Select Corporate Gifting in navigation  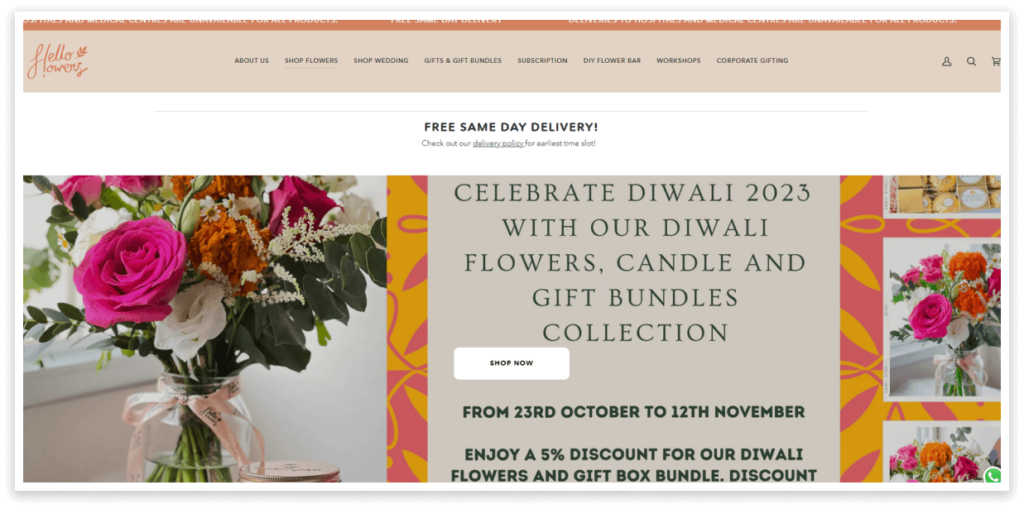[x=752, y=61]
